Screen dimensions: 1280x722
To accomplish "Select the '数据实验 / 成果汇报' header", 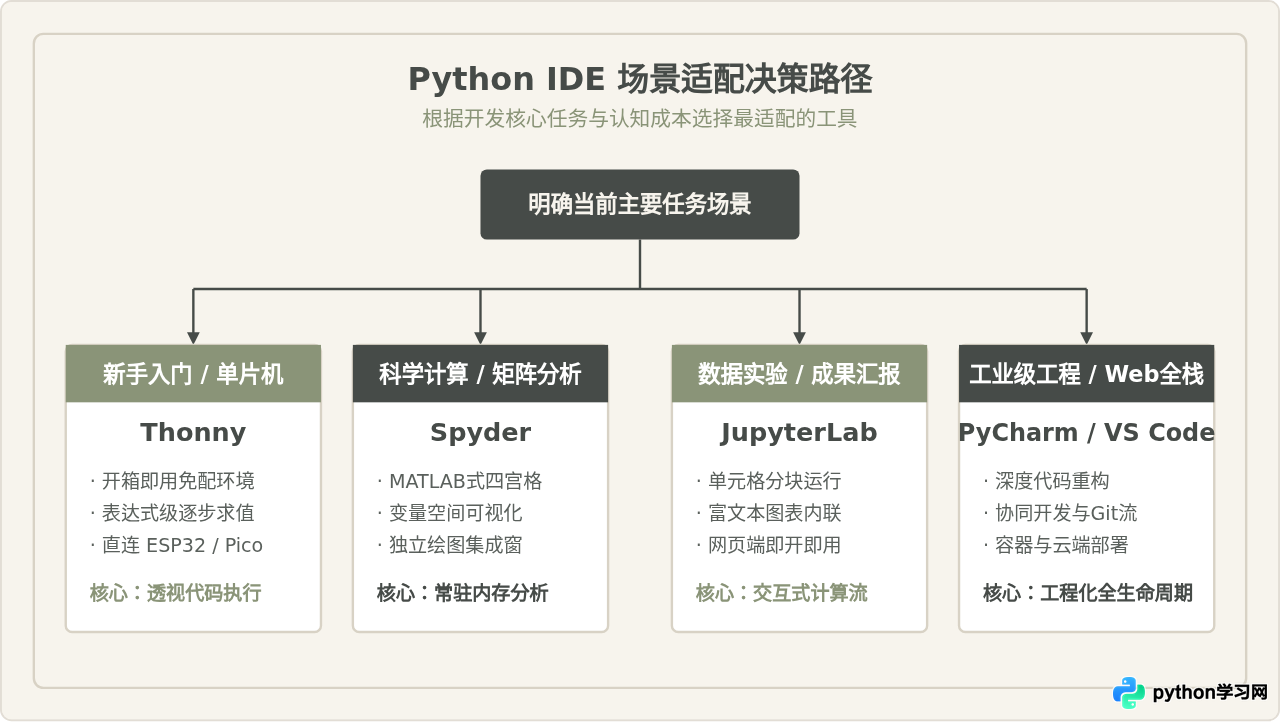I will (x=799, y=374).
